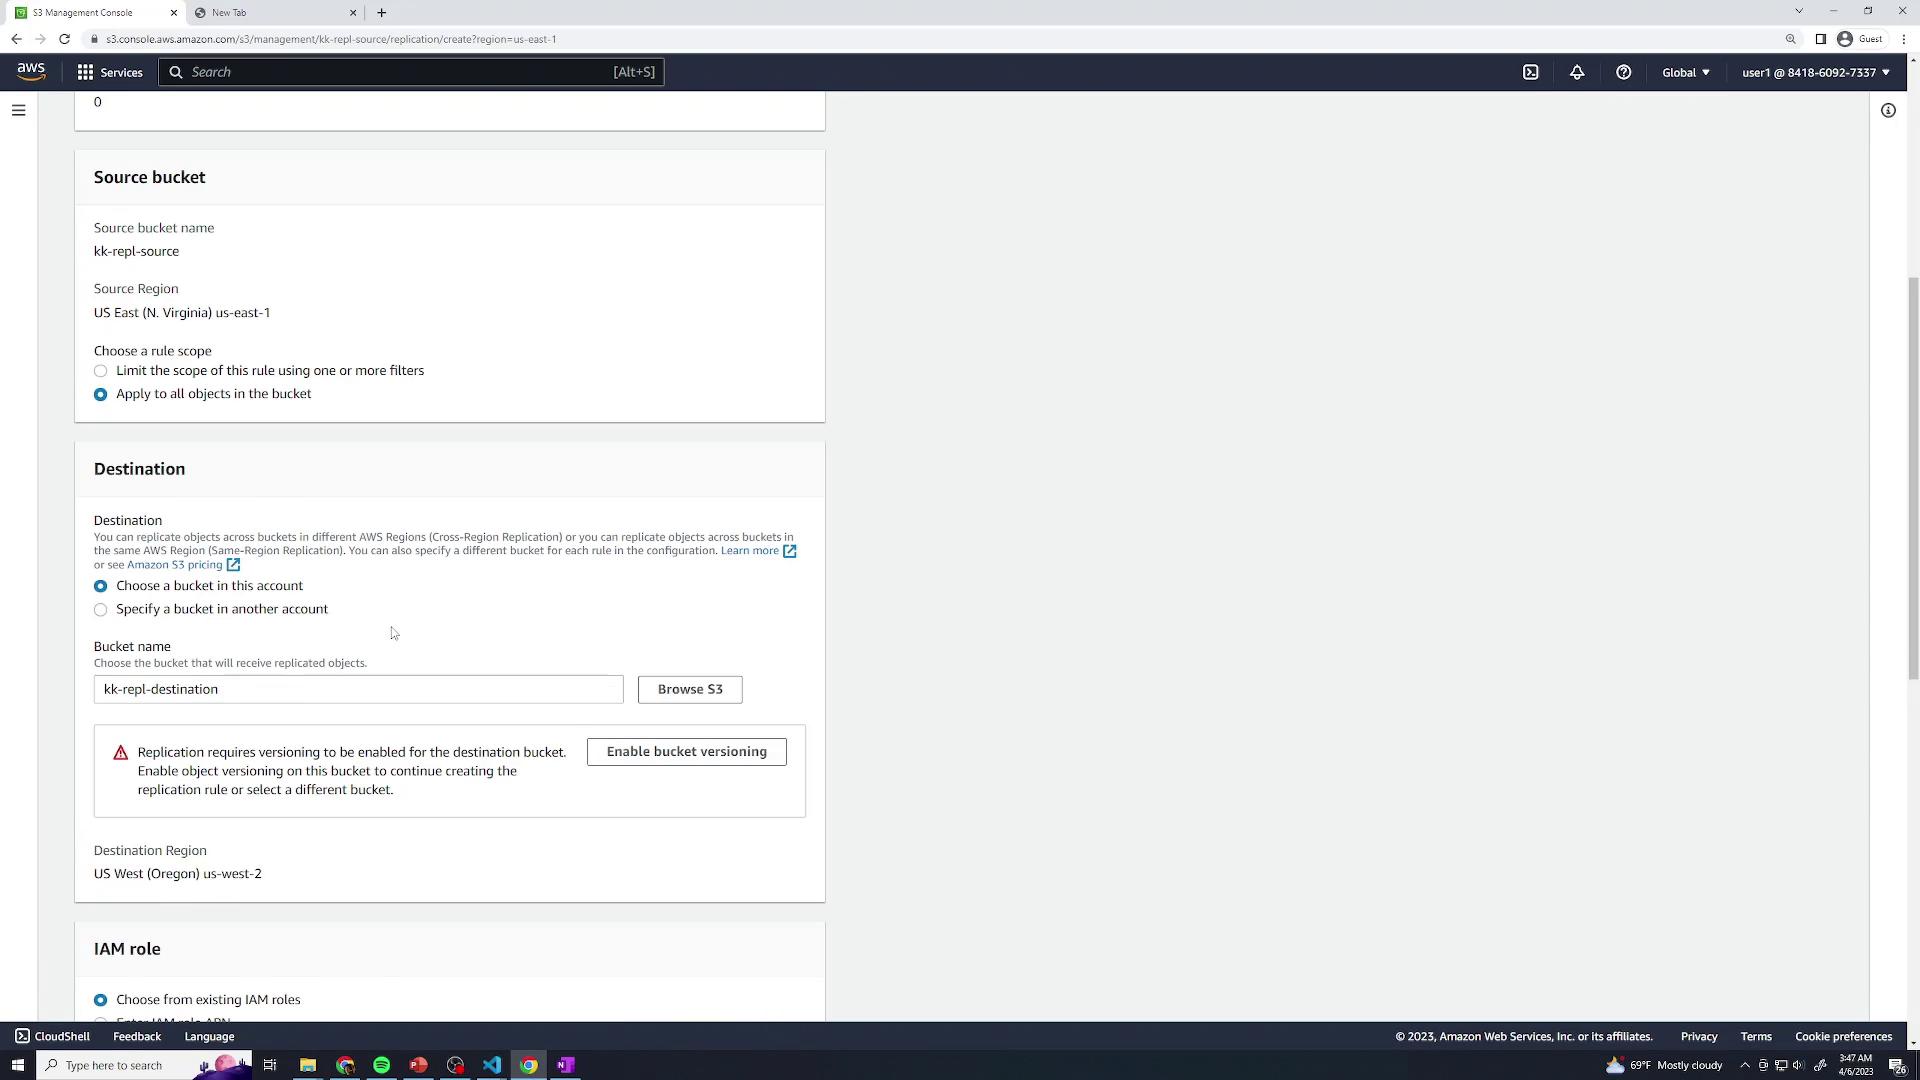Click Enable bucket versioning button
Image resolution: width=1920 pixels, height=1080 pixels.
pyautogui.click(x=686, y=752)
